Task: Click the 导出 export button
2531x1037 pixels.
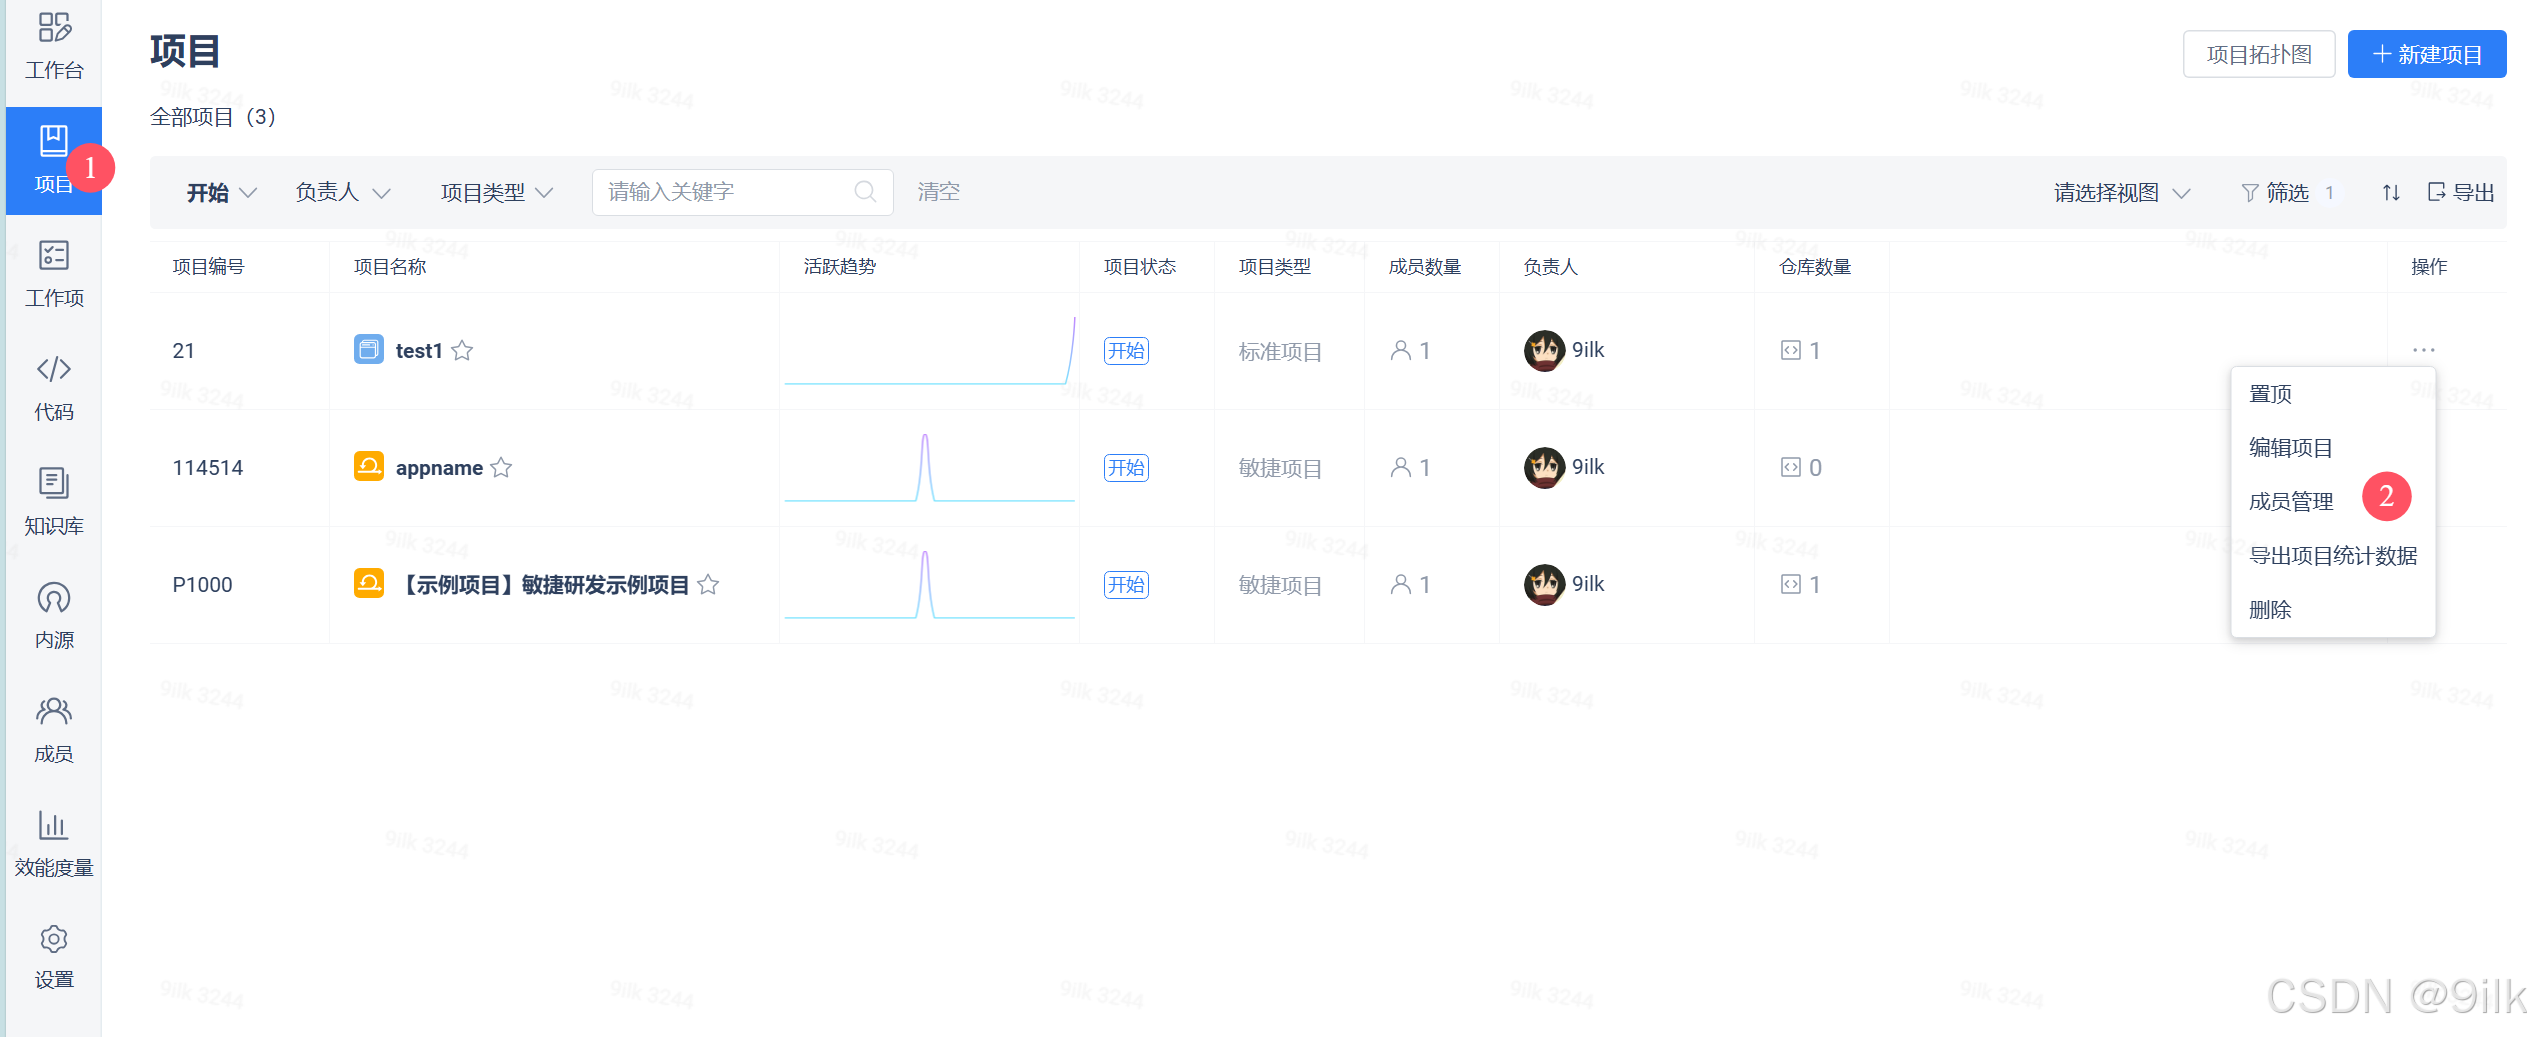Action: (x=2461, y=192)
